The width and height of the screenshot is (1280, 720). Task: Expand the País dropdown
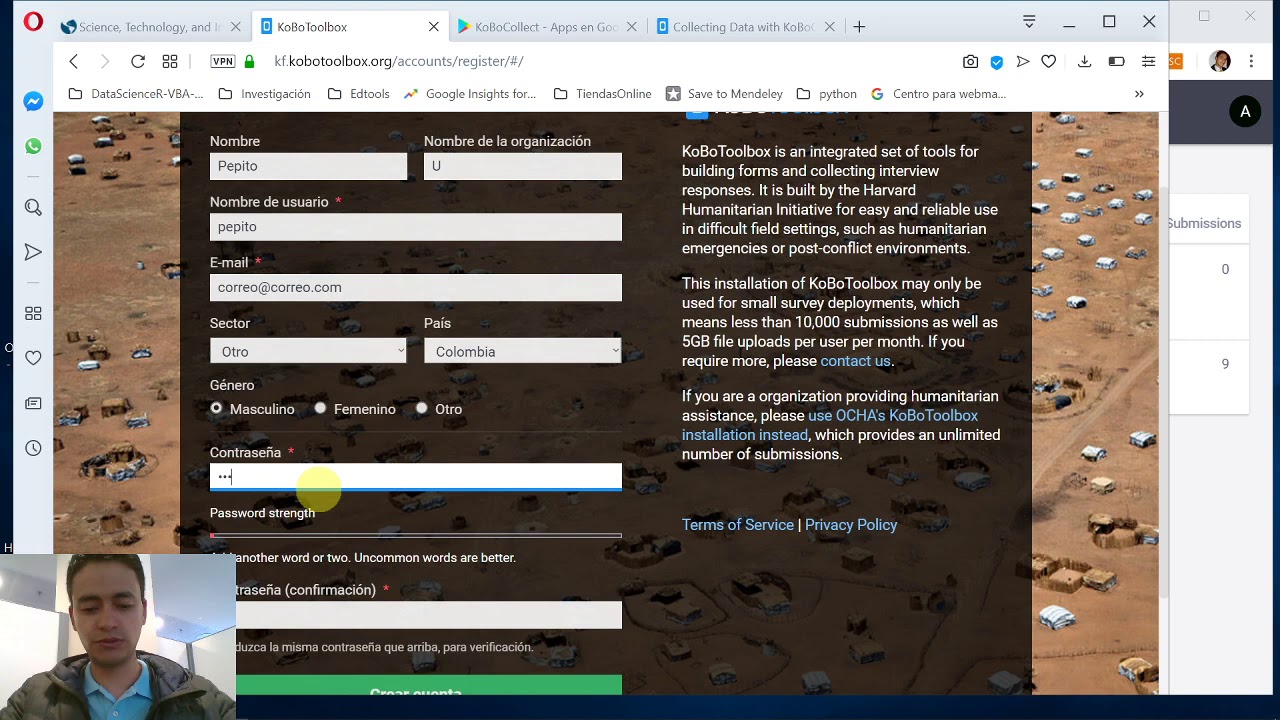click(x=523, y=351)
